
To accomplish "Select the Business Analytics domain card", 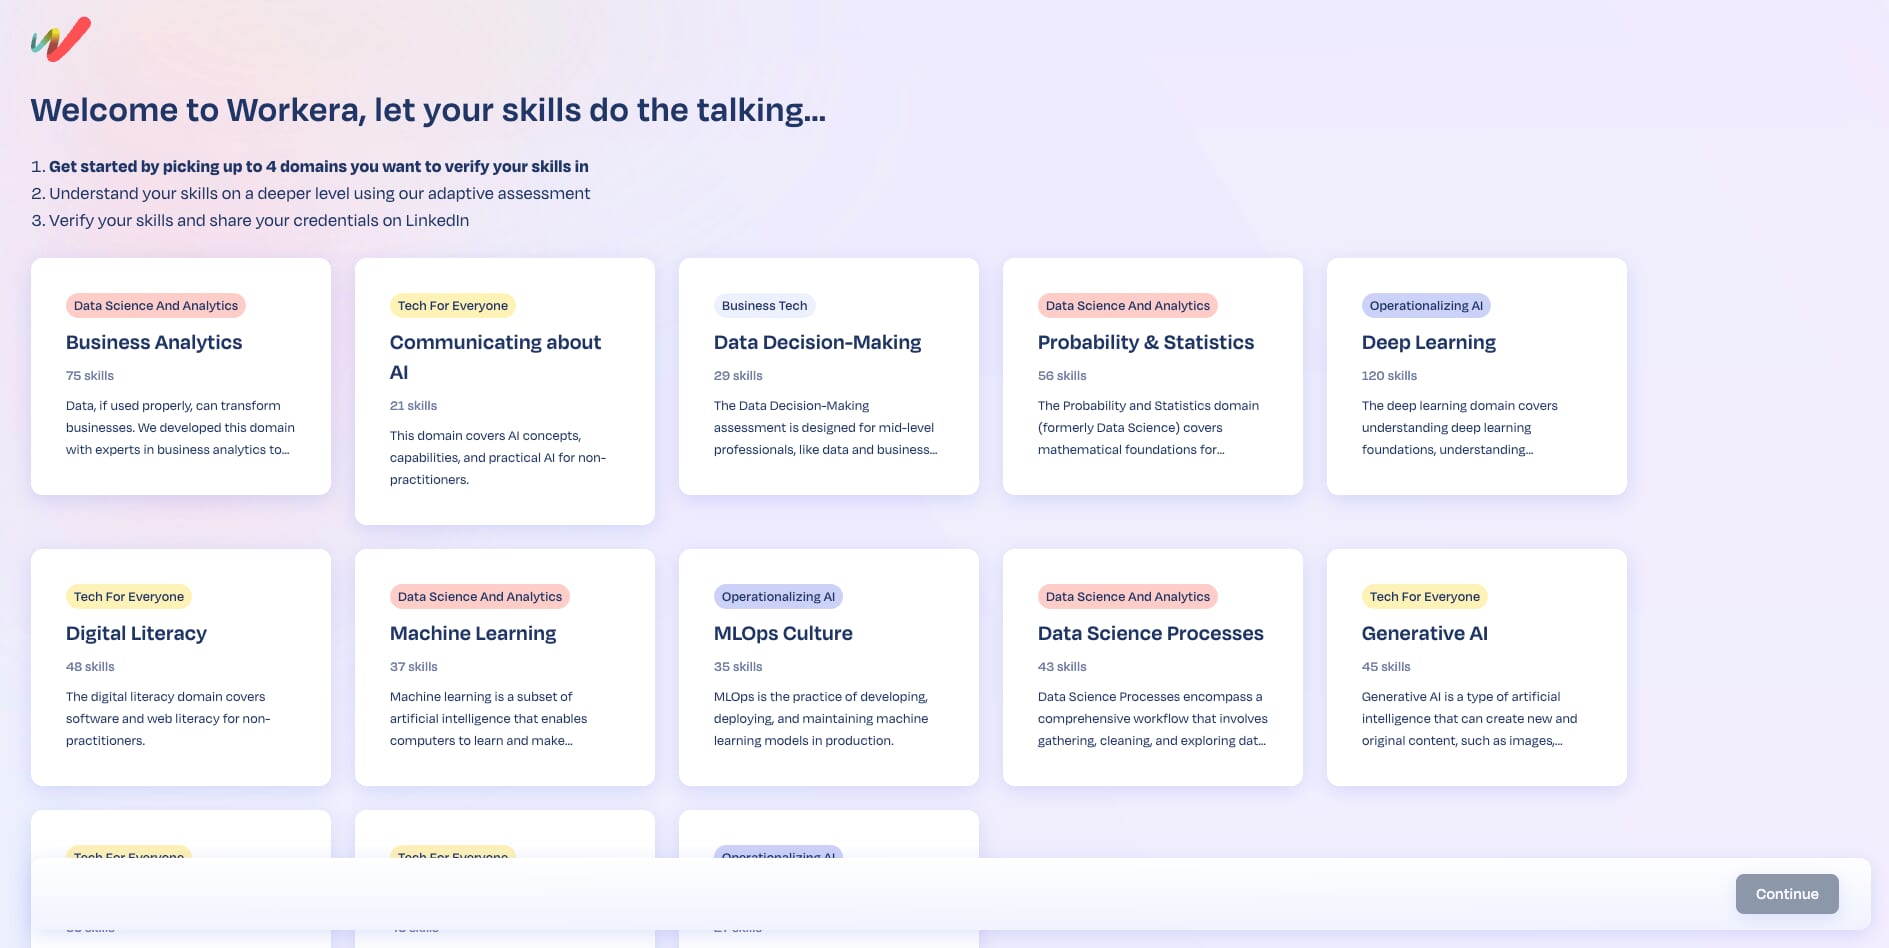I will point(181,376).
